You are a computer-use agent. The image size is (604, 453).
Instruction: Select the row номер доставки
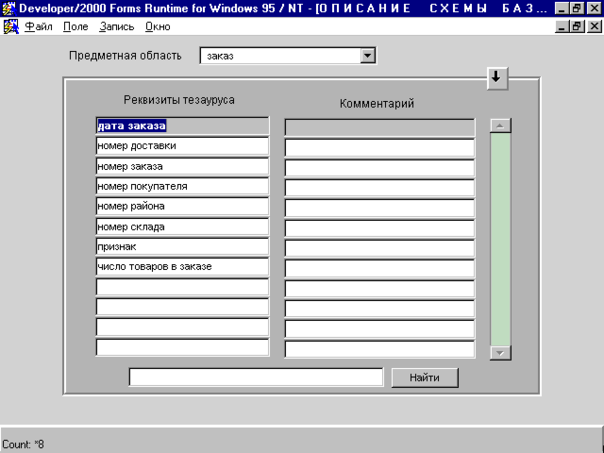(182, 146)
